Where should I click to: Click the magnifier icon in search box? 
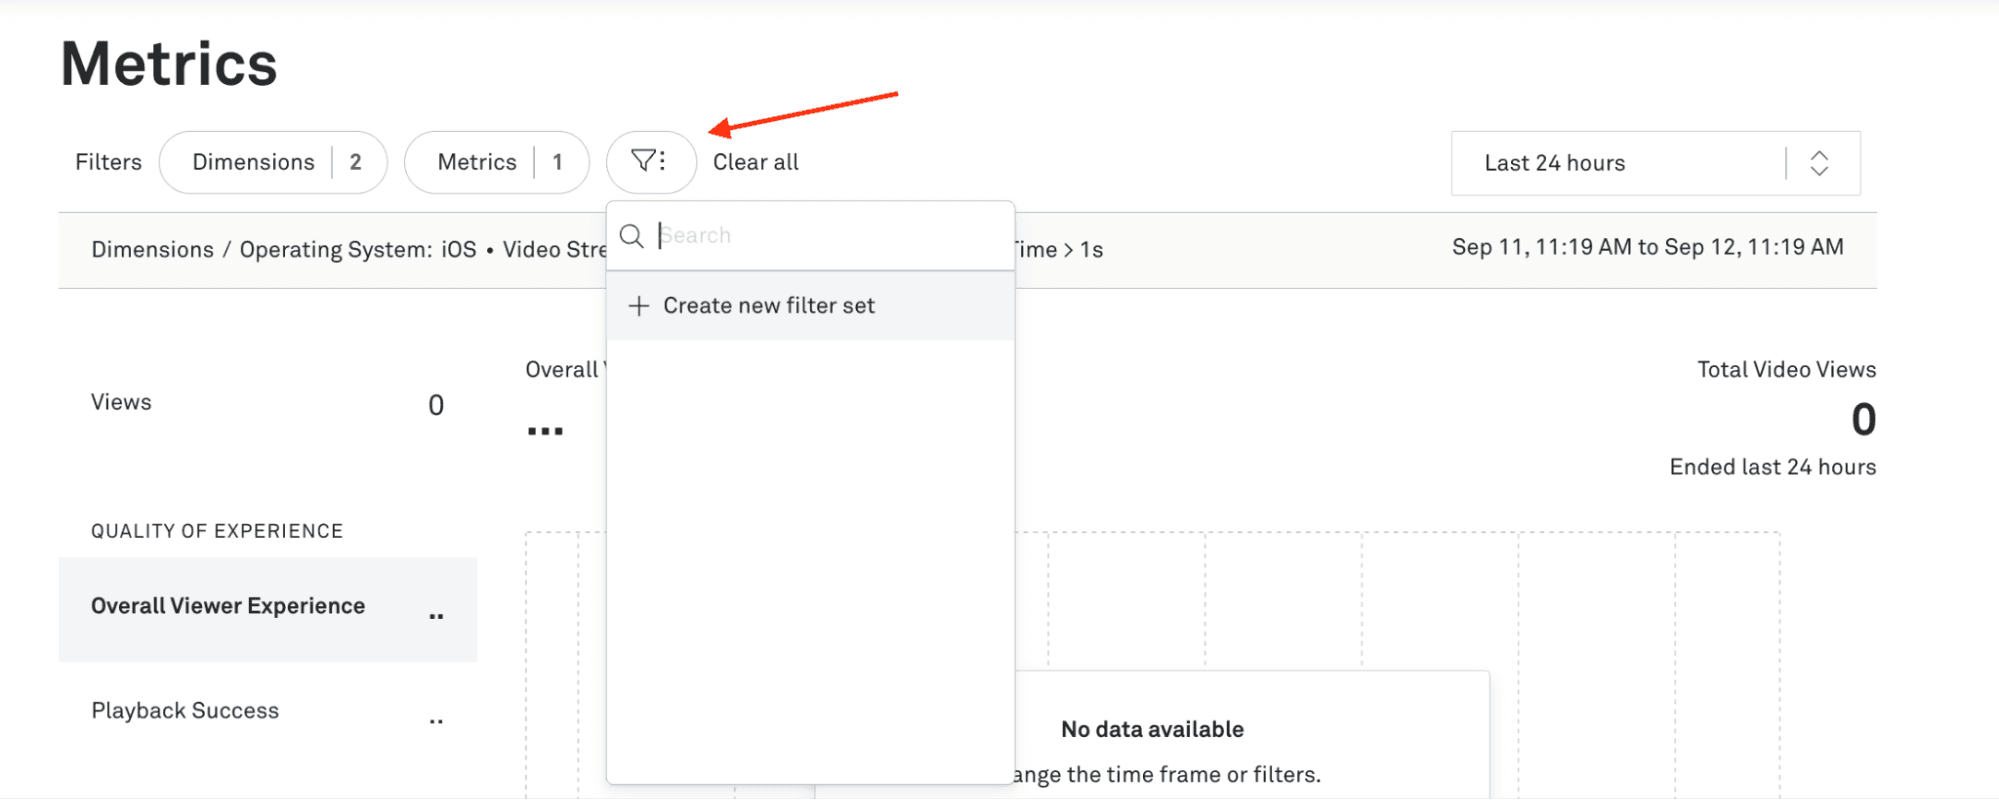tap(632, 236)
